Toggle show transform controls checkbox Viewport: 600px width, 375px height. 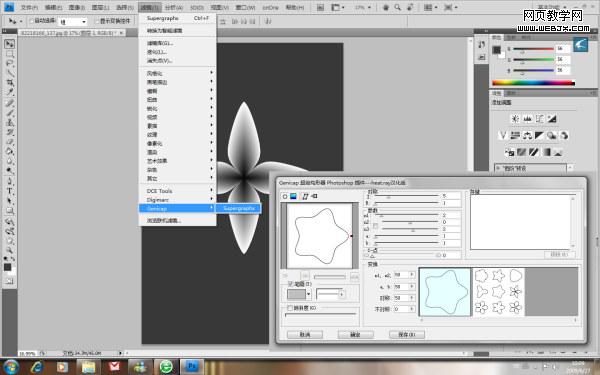tap(97, 21)
